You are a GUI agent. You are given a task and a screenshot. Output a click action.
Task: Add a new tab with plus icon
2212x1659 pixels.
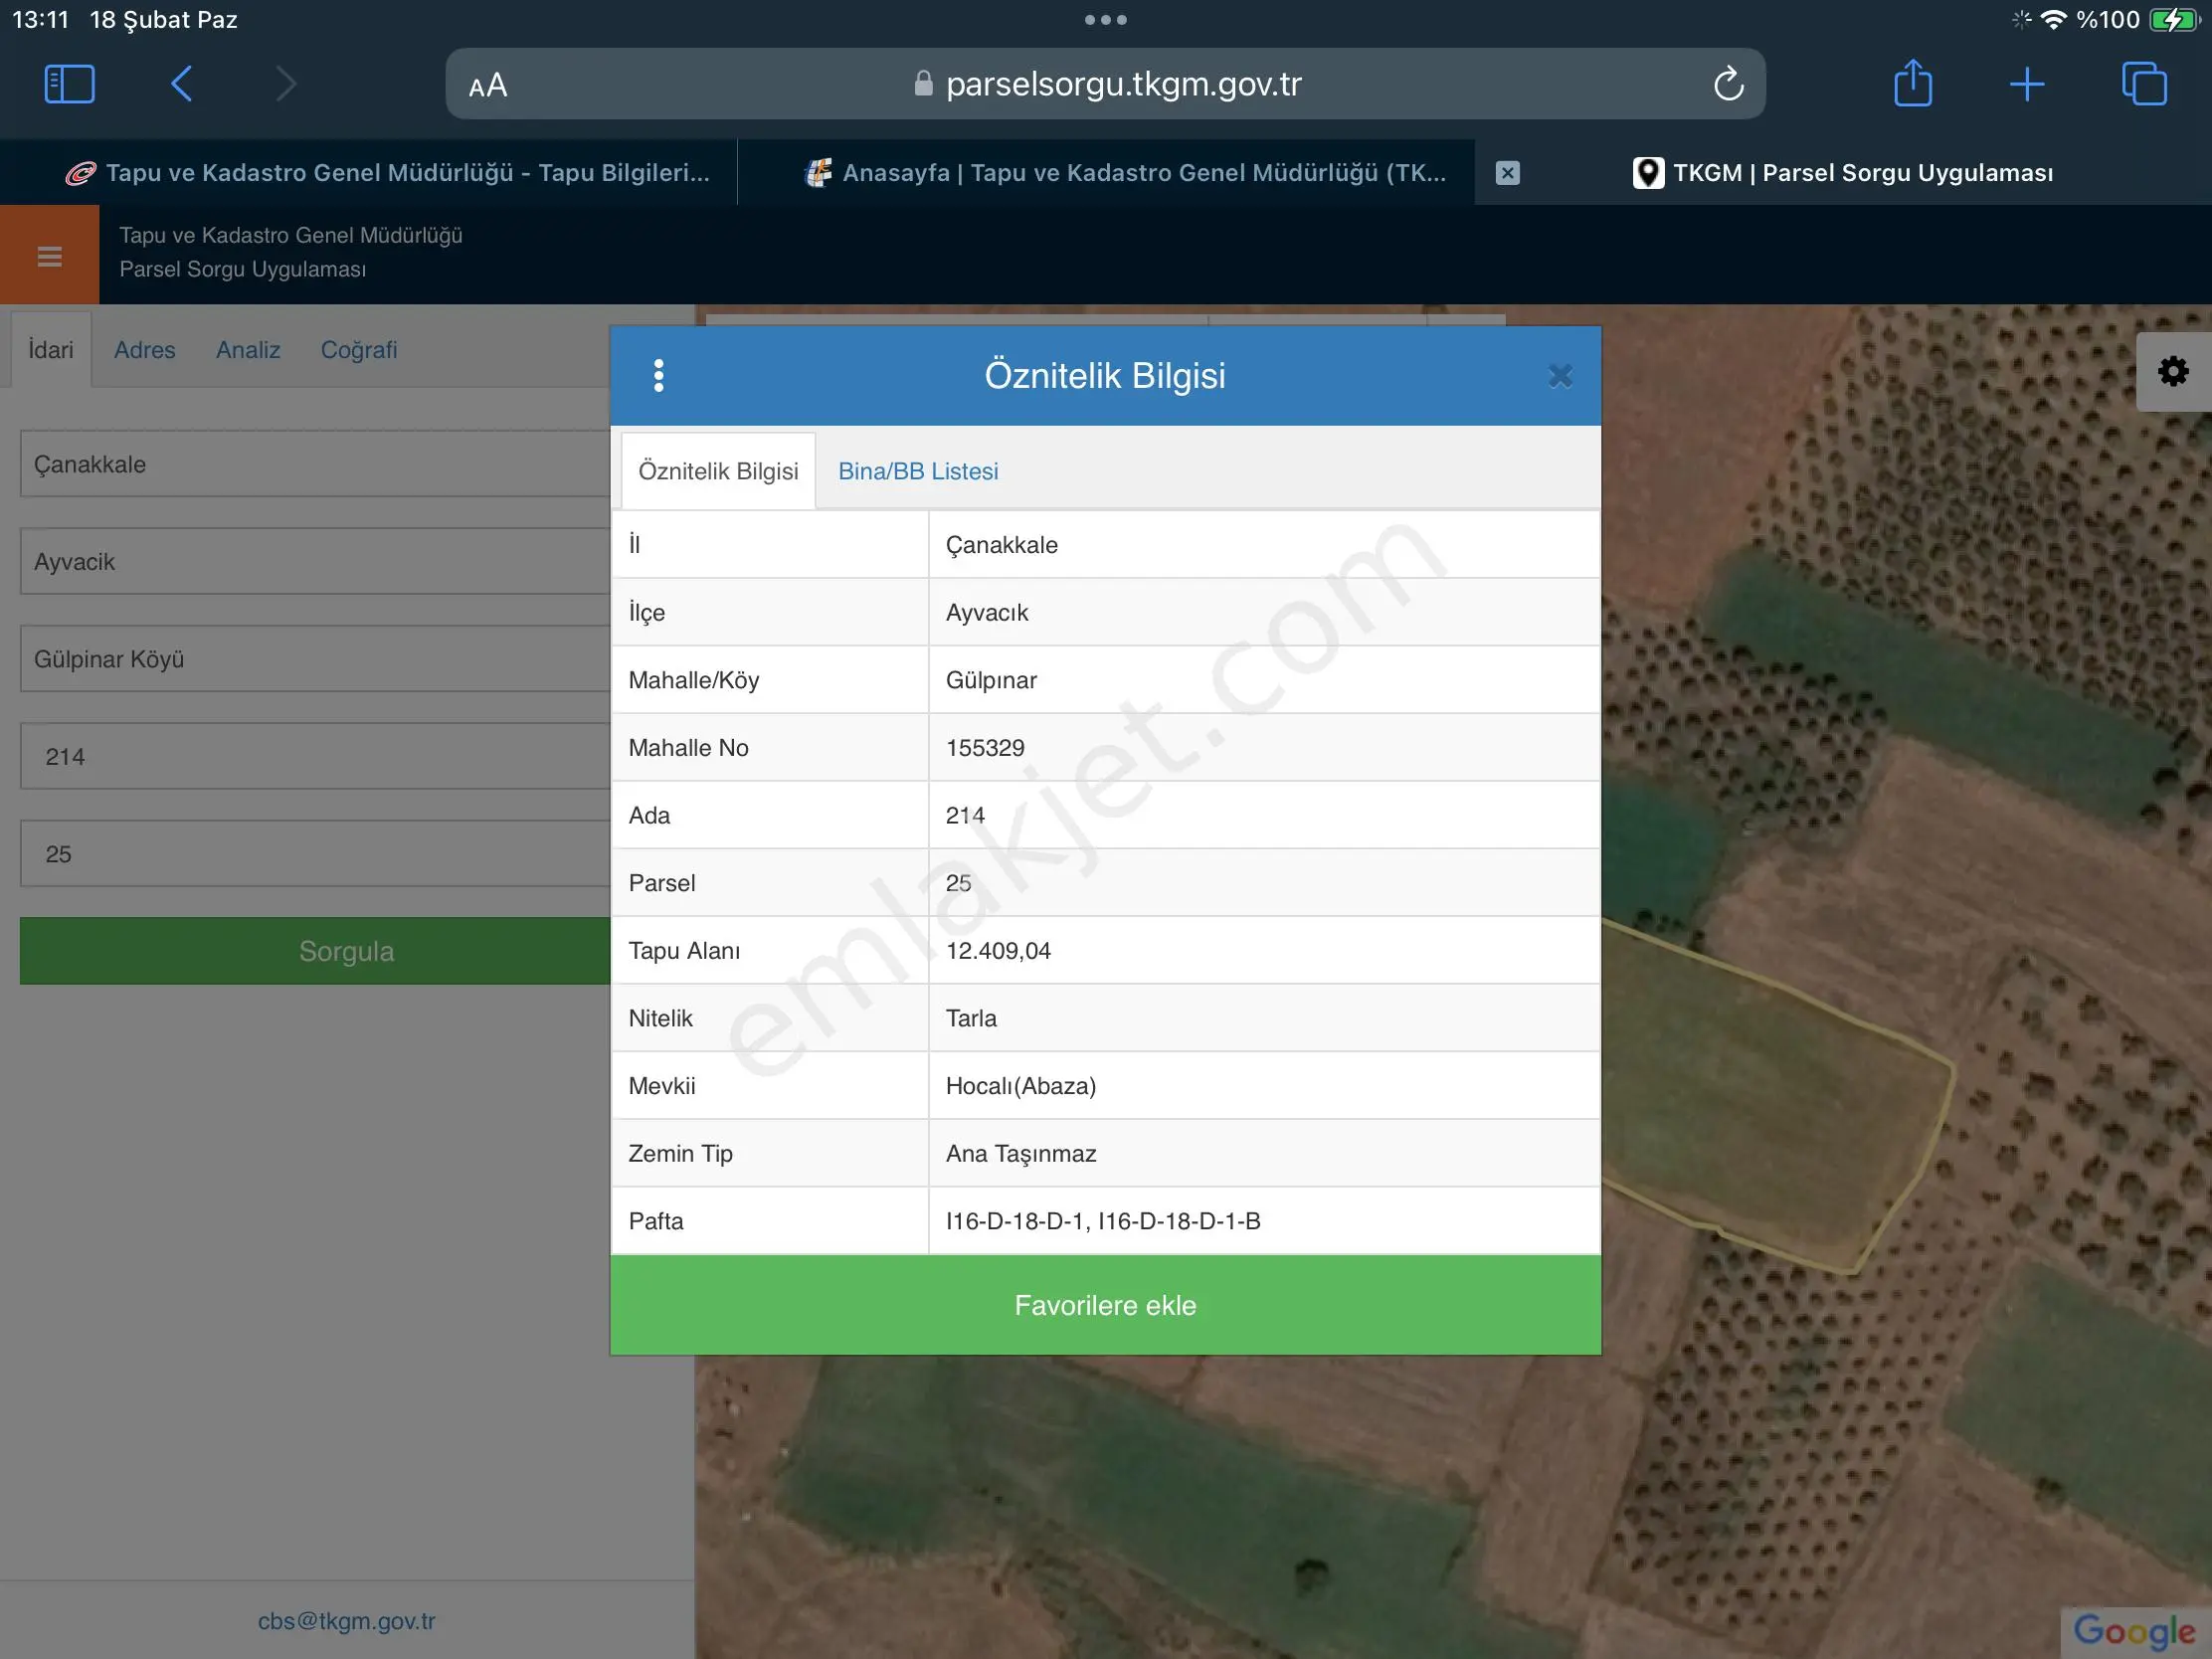(2027, 84)
